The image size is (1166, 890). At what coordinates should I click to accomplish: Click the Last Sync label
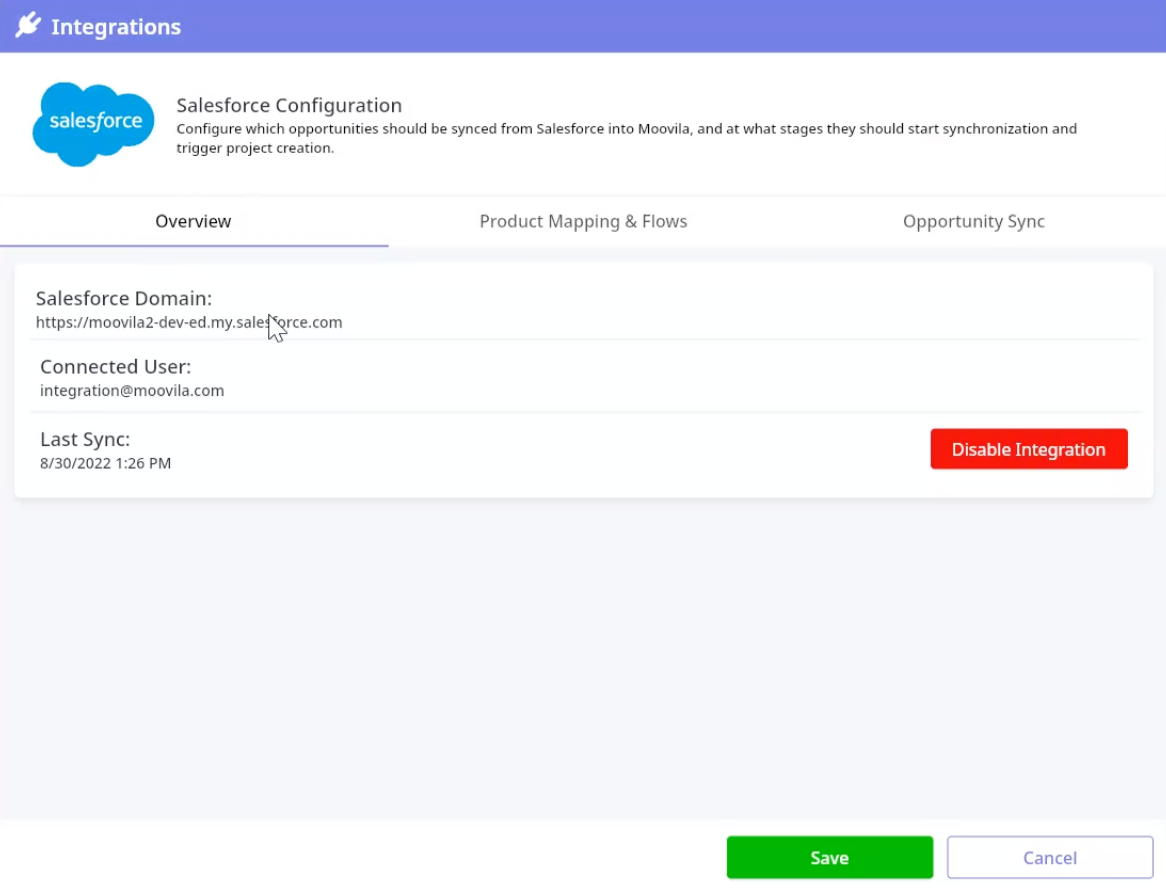tap(85, 439)
